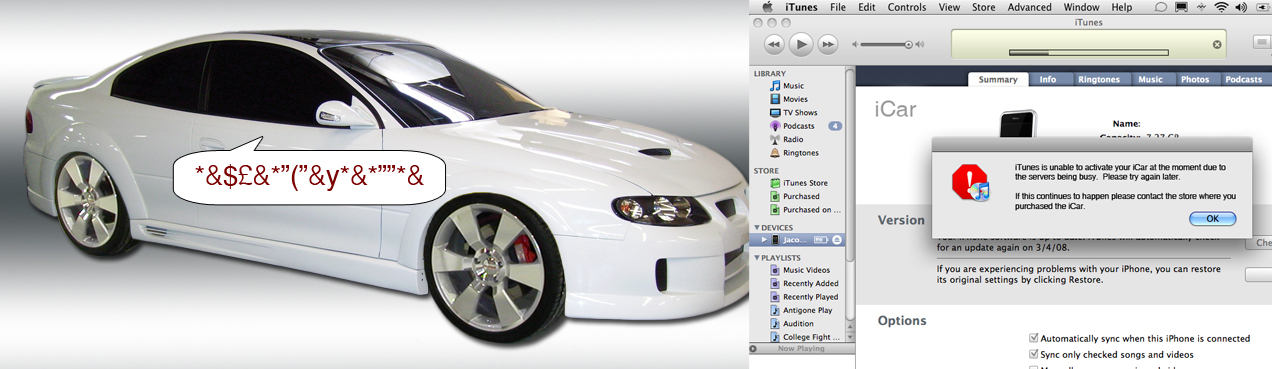The image size is (1272, 369).
Task: Open the Store menu
Action: point(984,7)
